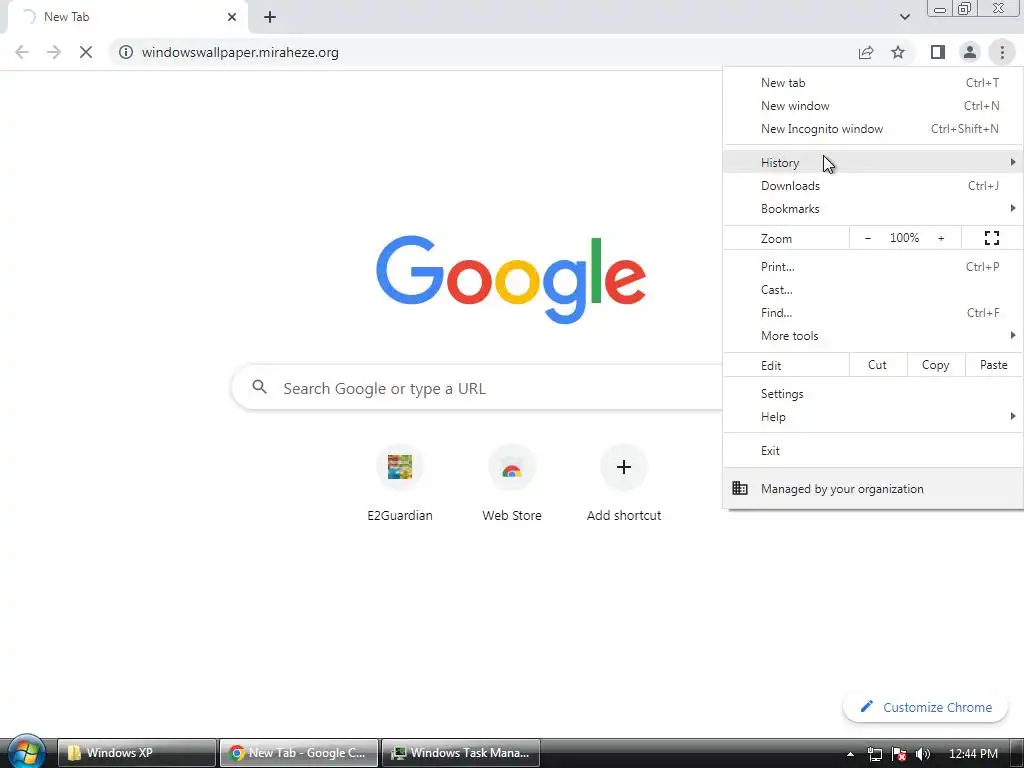1024x768 pixels.
Task: Click Managed by your organization
Action: point(873,488)
